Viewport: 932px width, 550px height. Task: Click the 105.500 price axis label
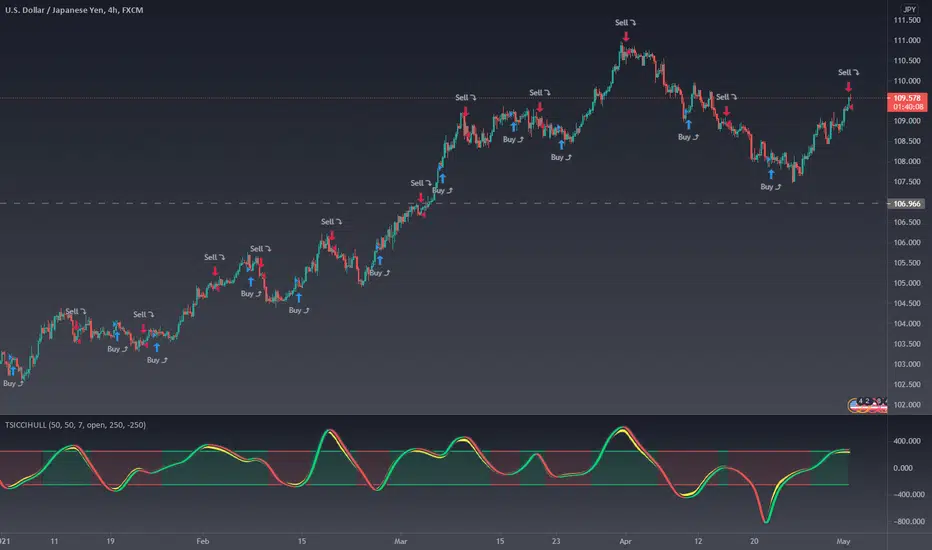907,263
